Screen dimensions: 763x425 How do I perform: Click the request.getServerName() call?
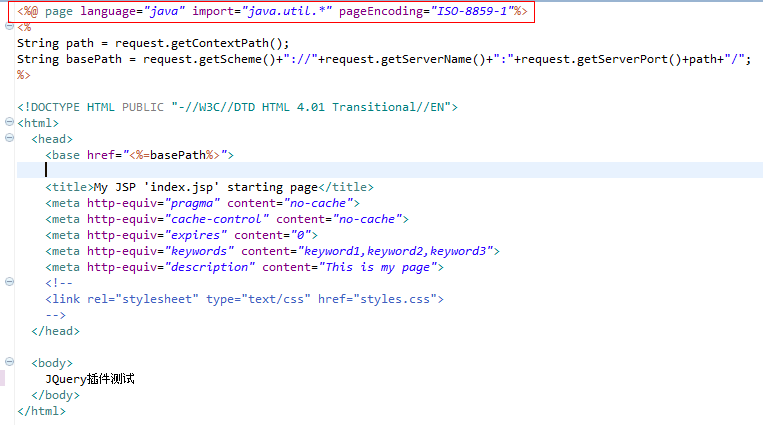point(405,59)
